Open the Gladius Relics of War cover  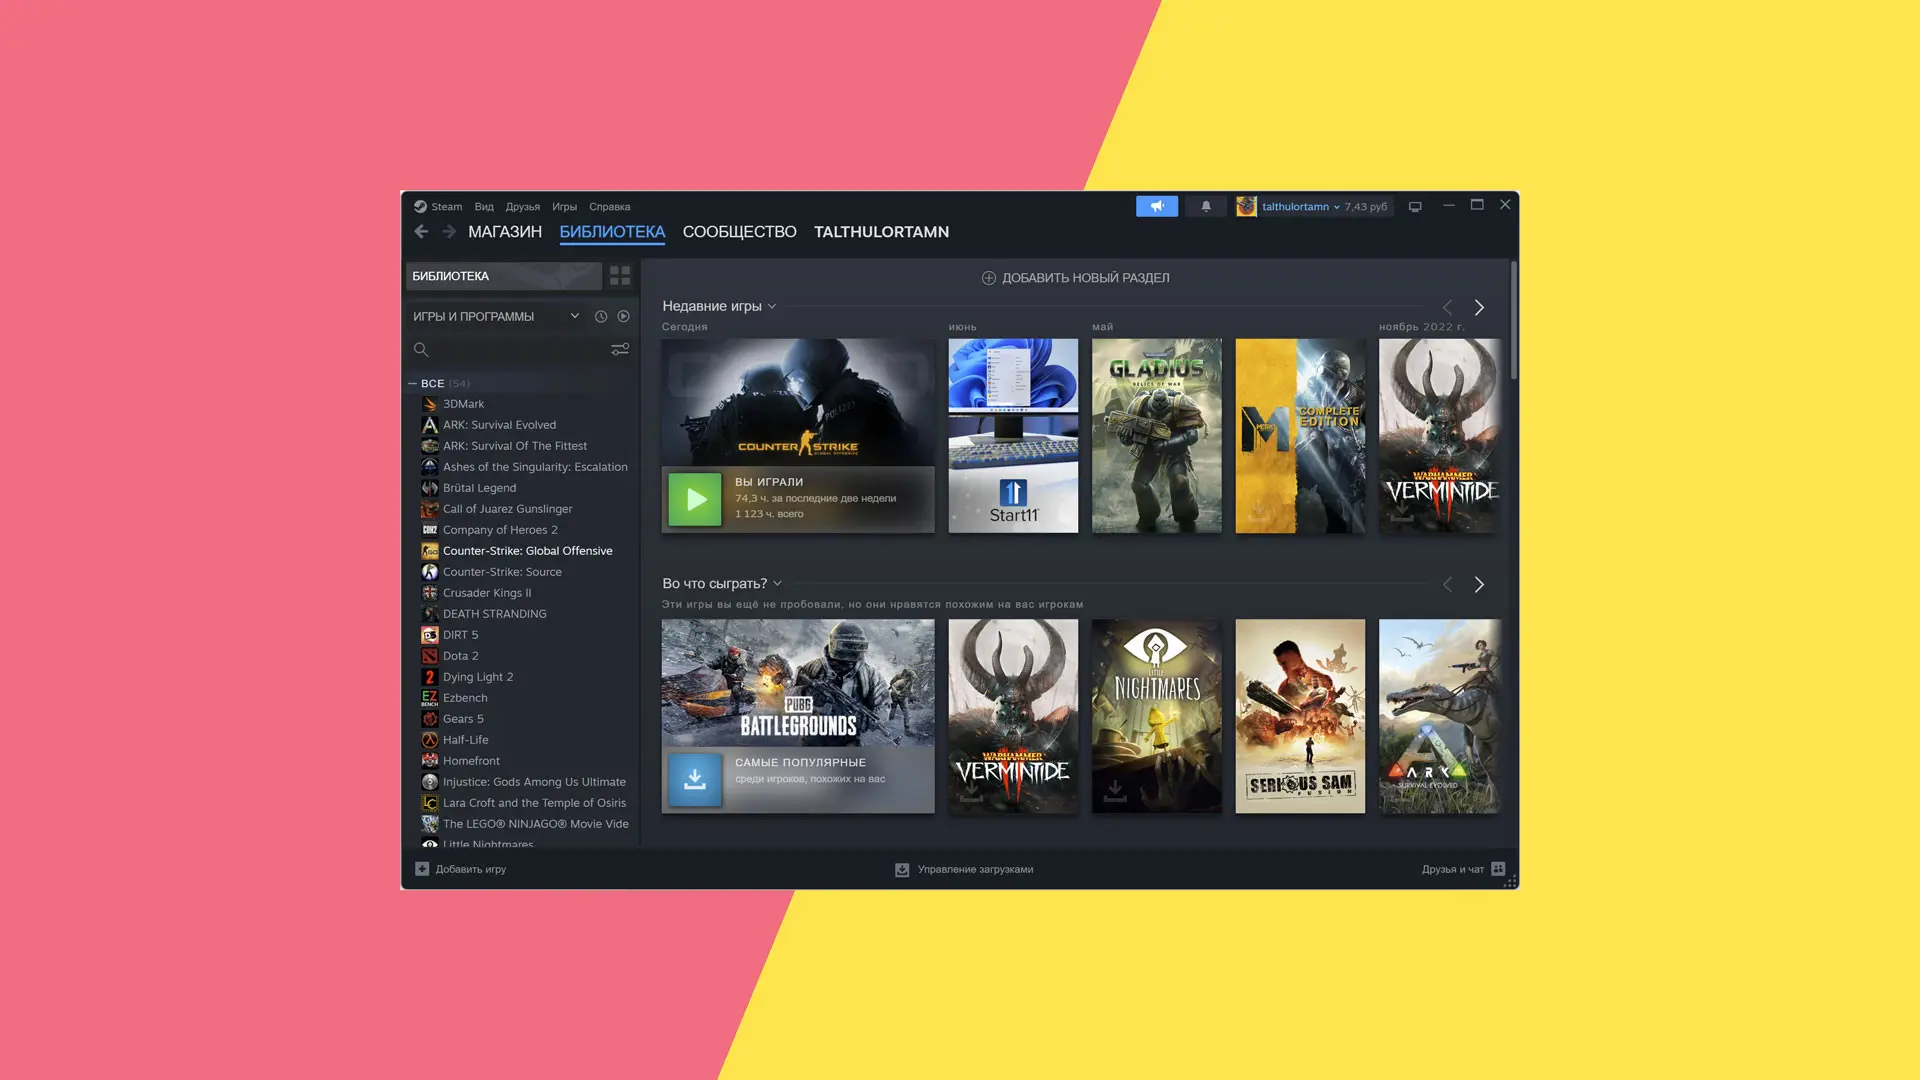pyautogui.click(x=1157, y=436)
